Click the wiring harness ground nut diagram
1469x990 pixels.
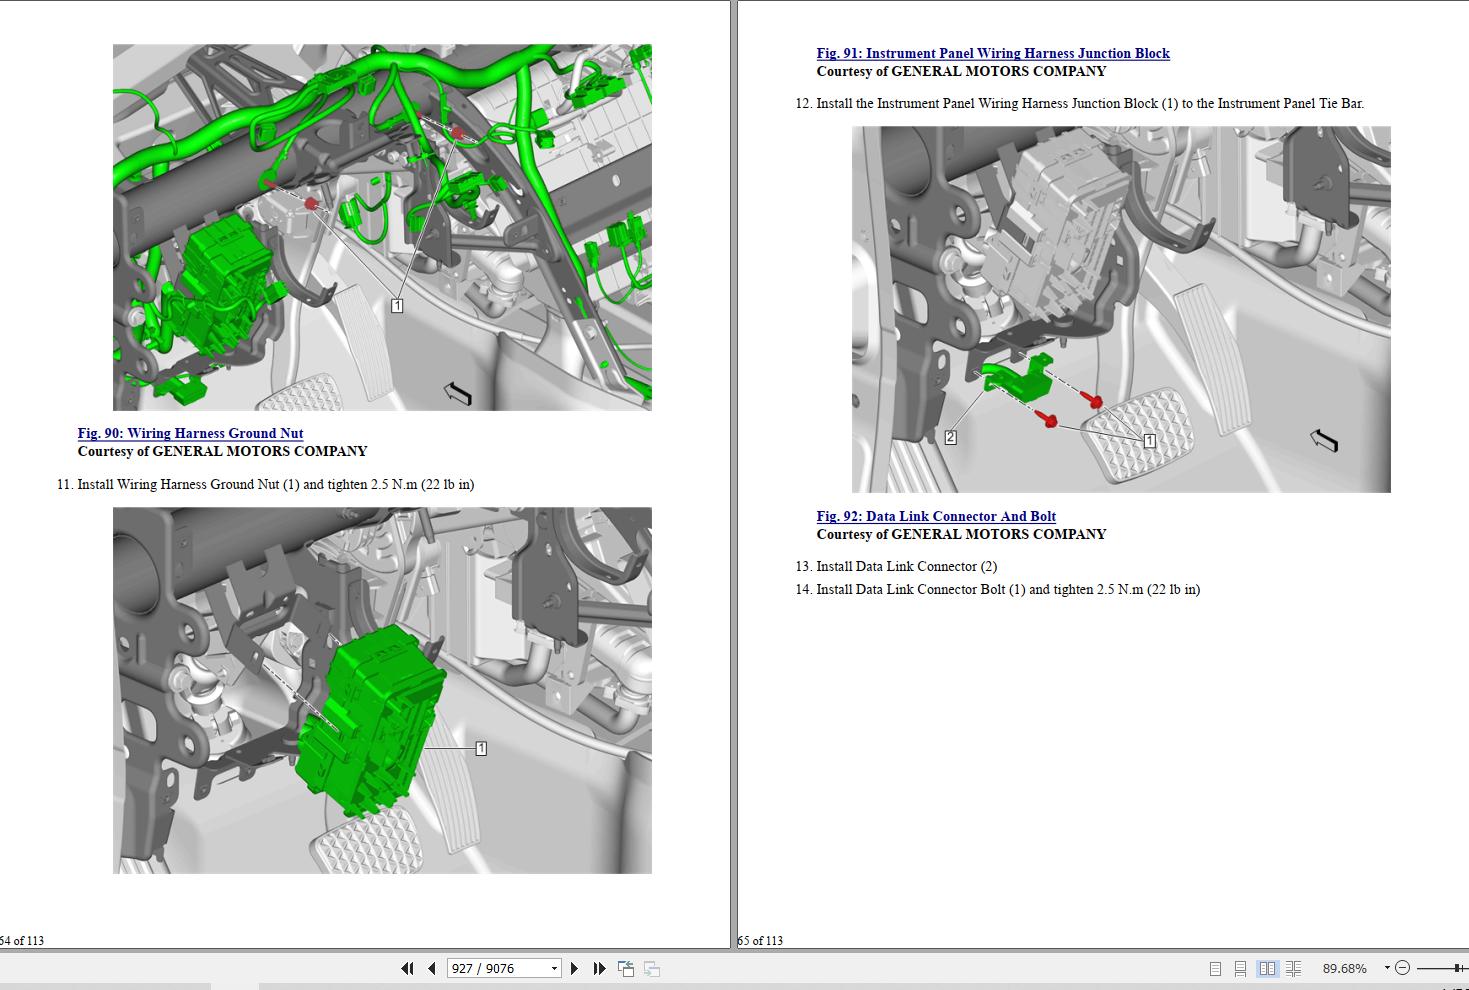(382, 227)
